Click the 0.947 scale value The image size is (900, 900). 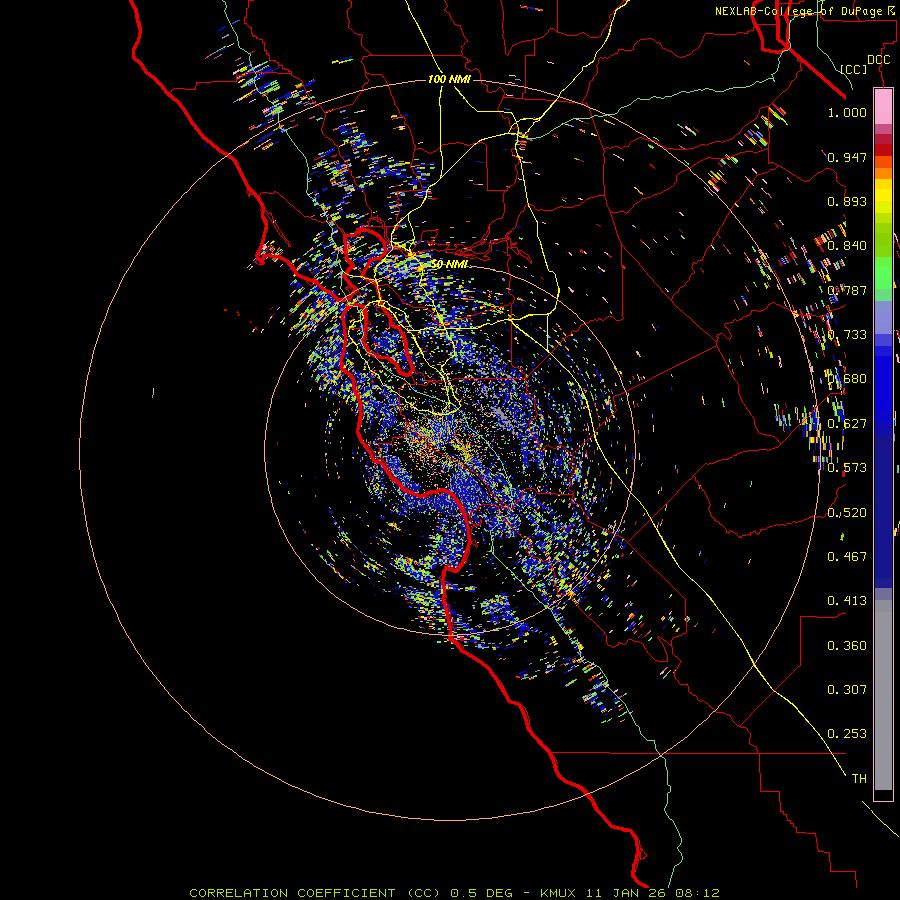[847, 157]
